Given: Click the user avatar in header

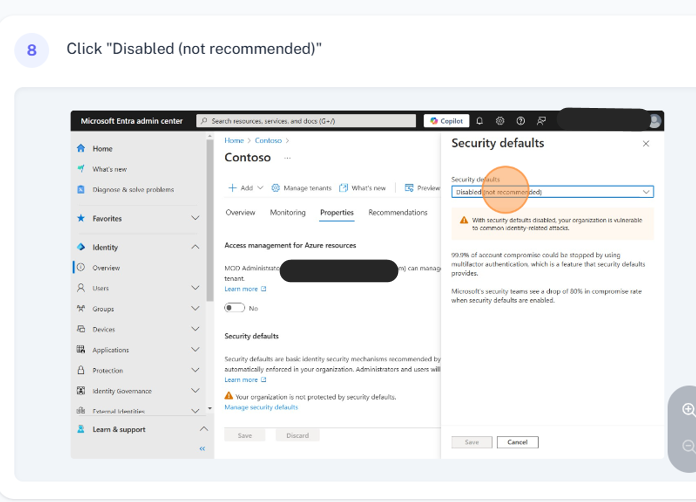Looking at the screenshot, I should tap(655, 121).
